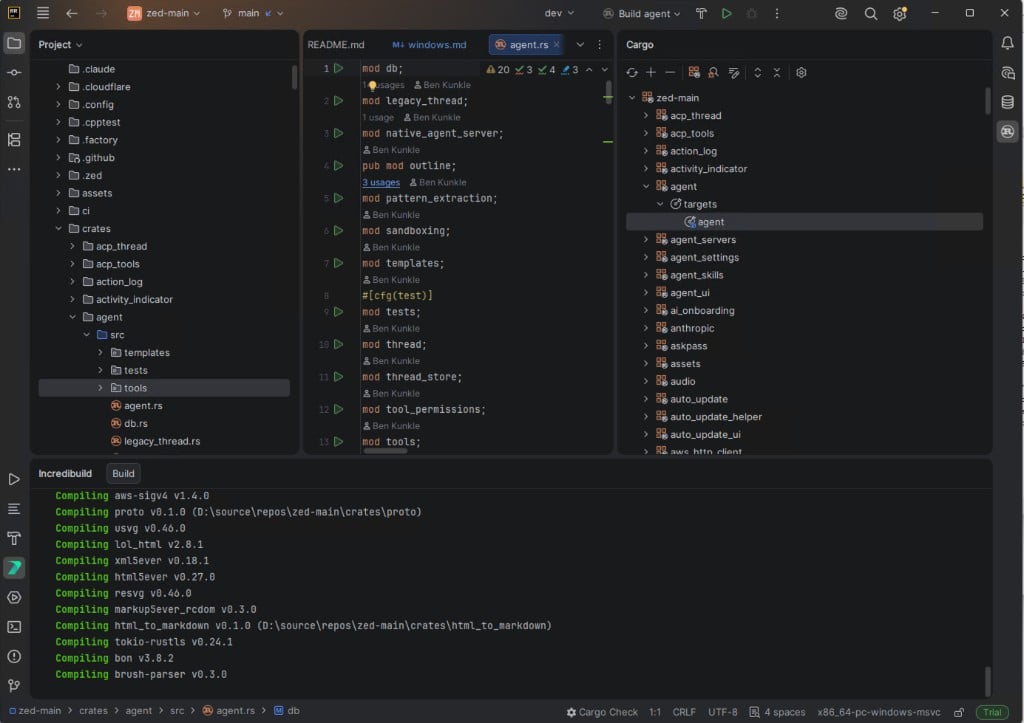
Task: Open the Commit tool window icon
Action: click(x=14, y=72)
